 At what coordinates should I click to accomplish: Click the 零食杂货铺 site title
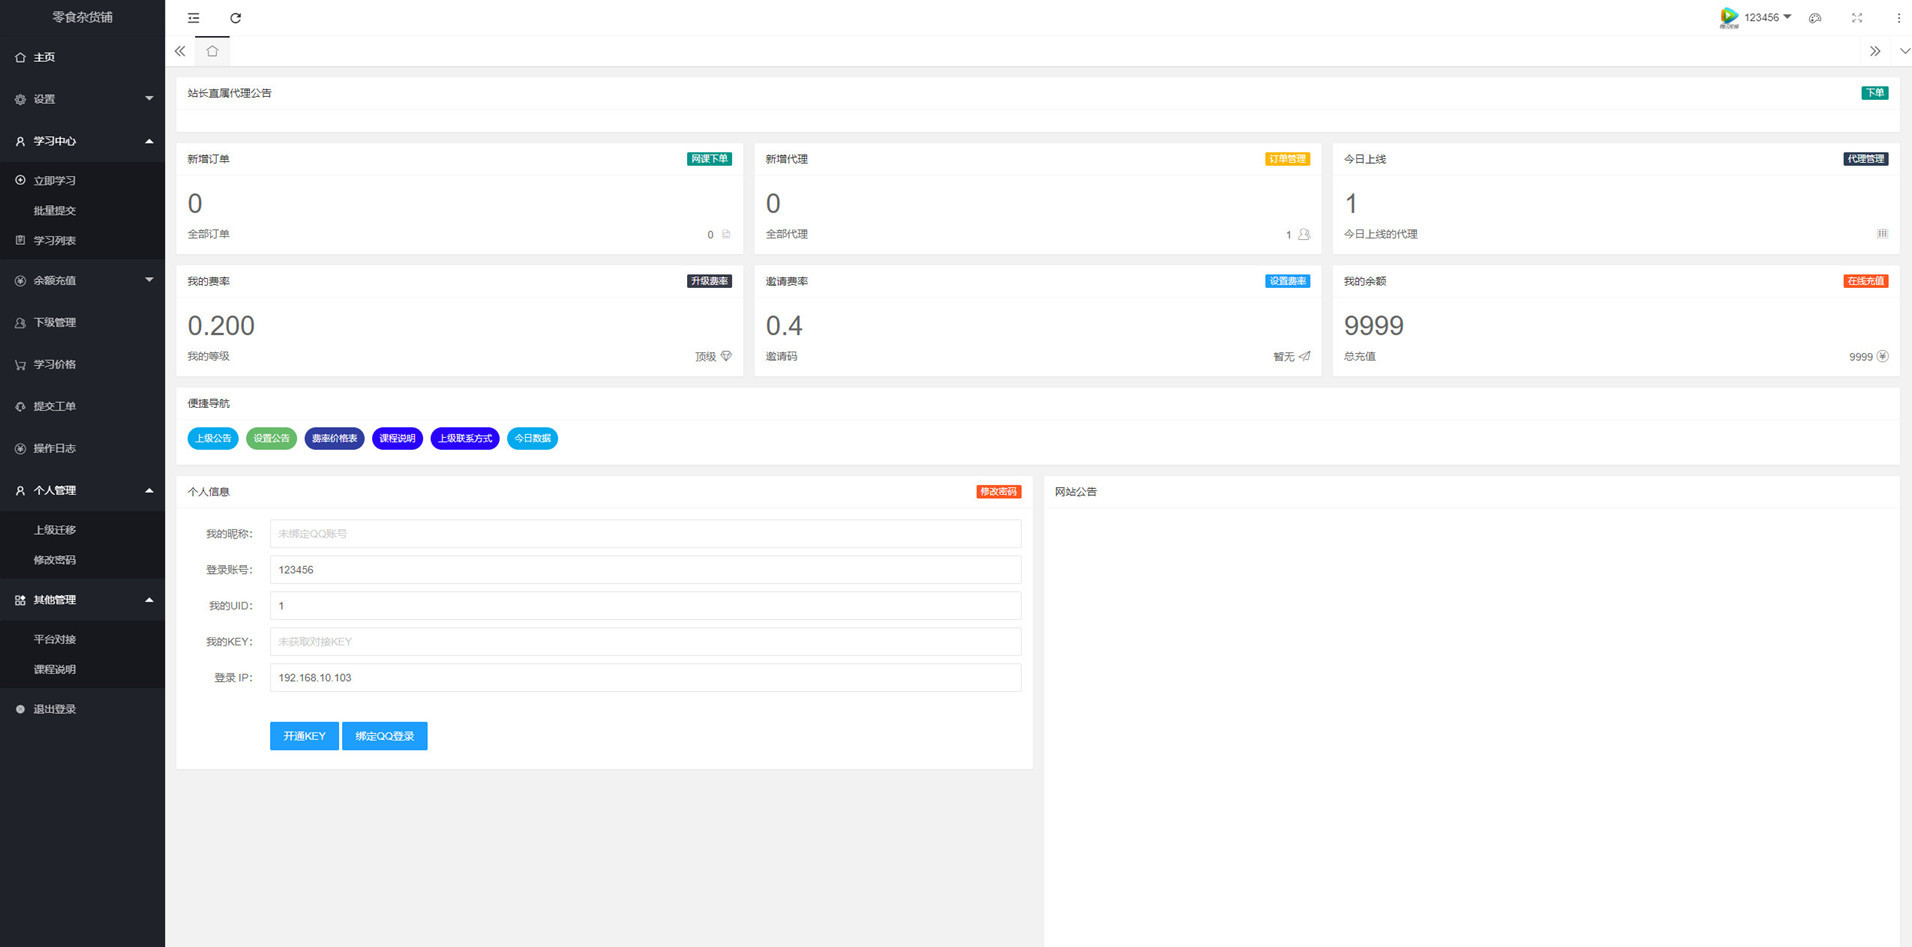pyautogui.click(x=82, y=17)
